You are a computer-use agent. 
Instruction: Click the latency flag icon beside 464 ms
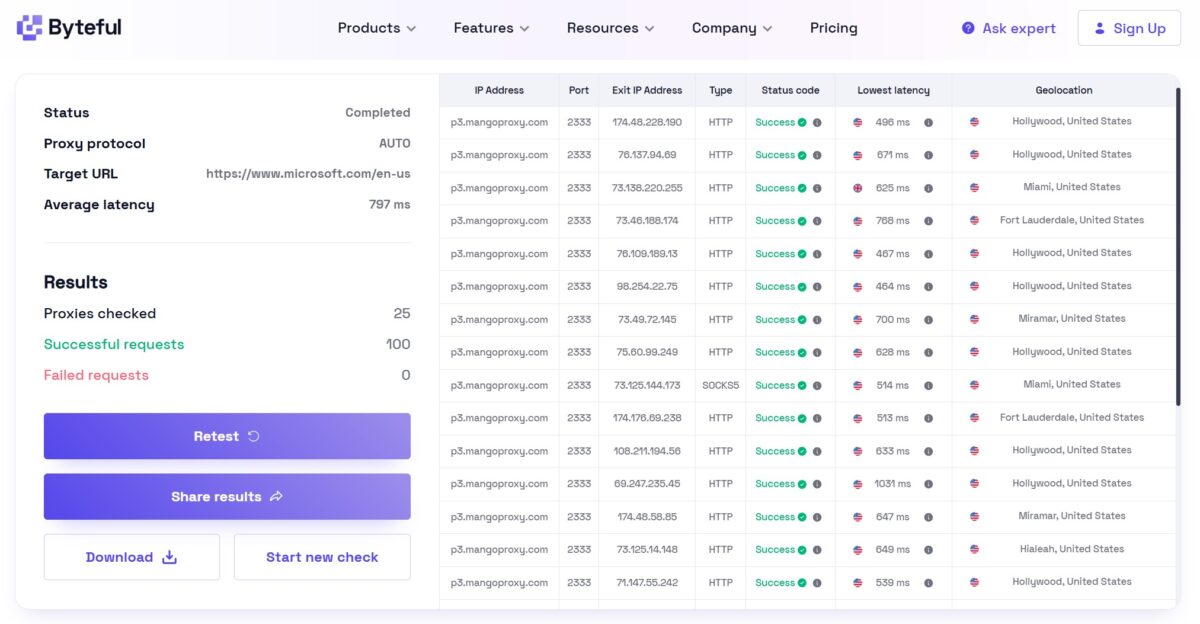click(x=858, y=287)
